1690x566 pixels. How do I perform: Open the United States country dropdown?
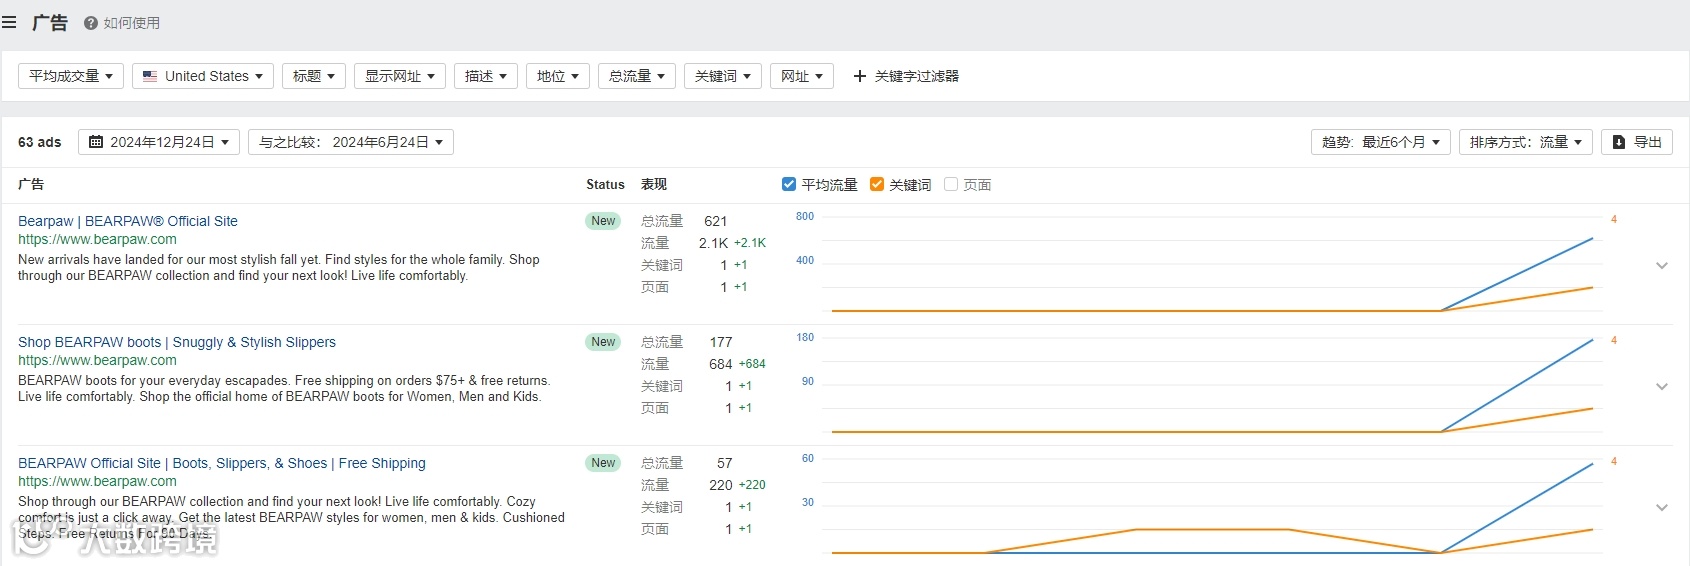click(x=203, y=76)
